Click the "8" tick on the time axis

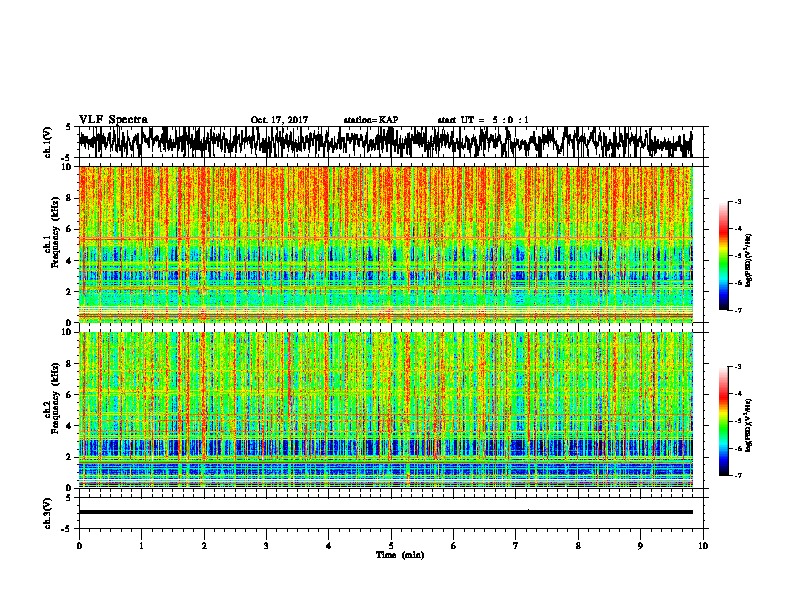pyautogui.click(x=578, y=546)
